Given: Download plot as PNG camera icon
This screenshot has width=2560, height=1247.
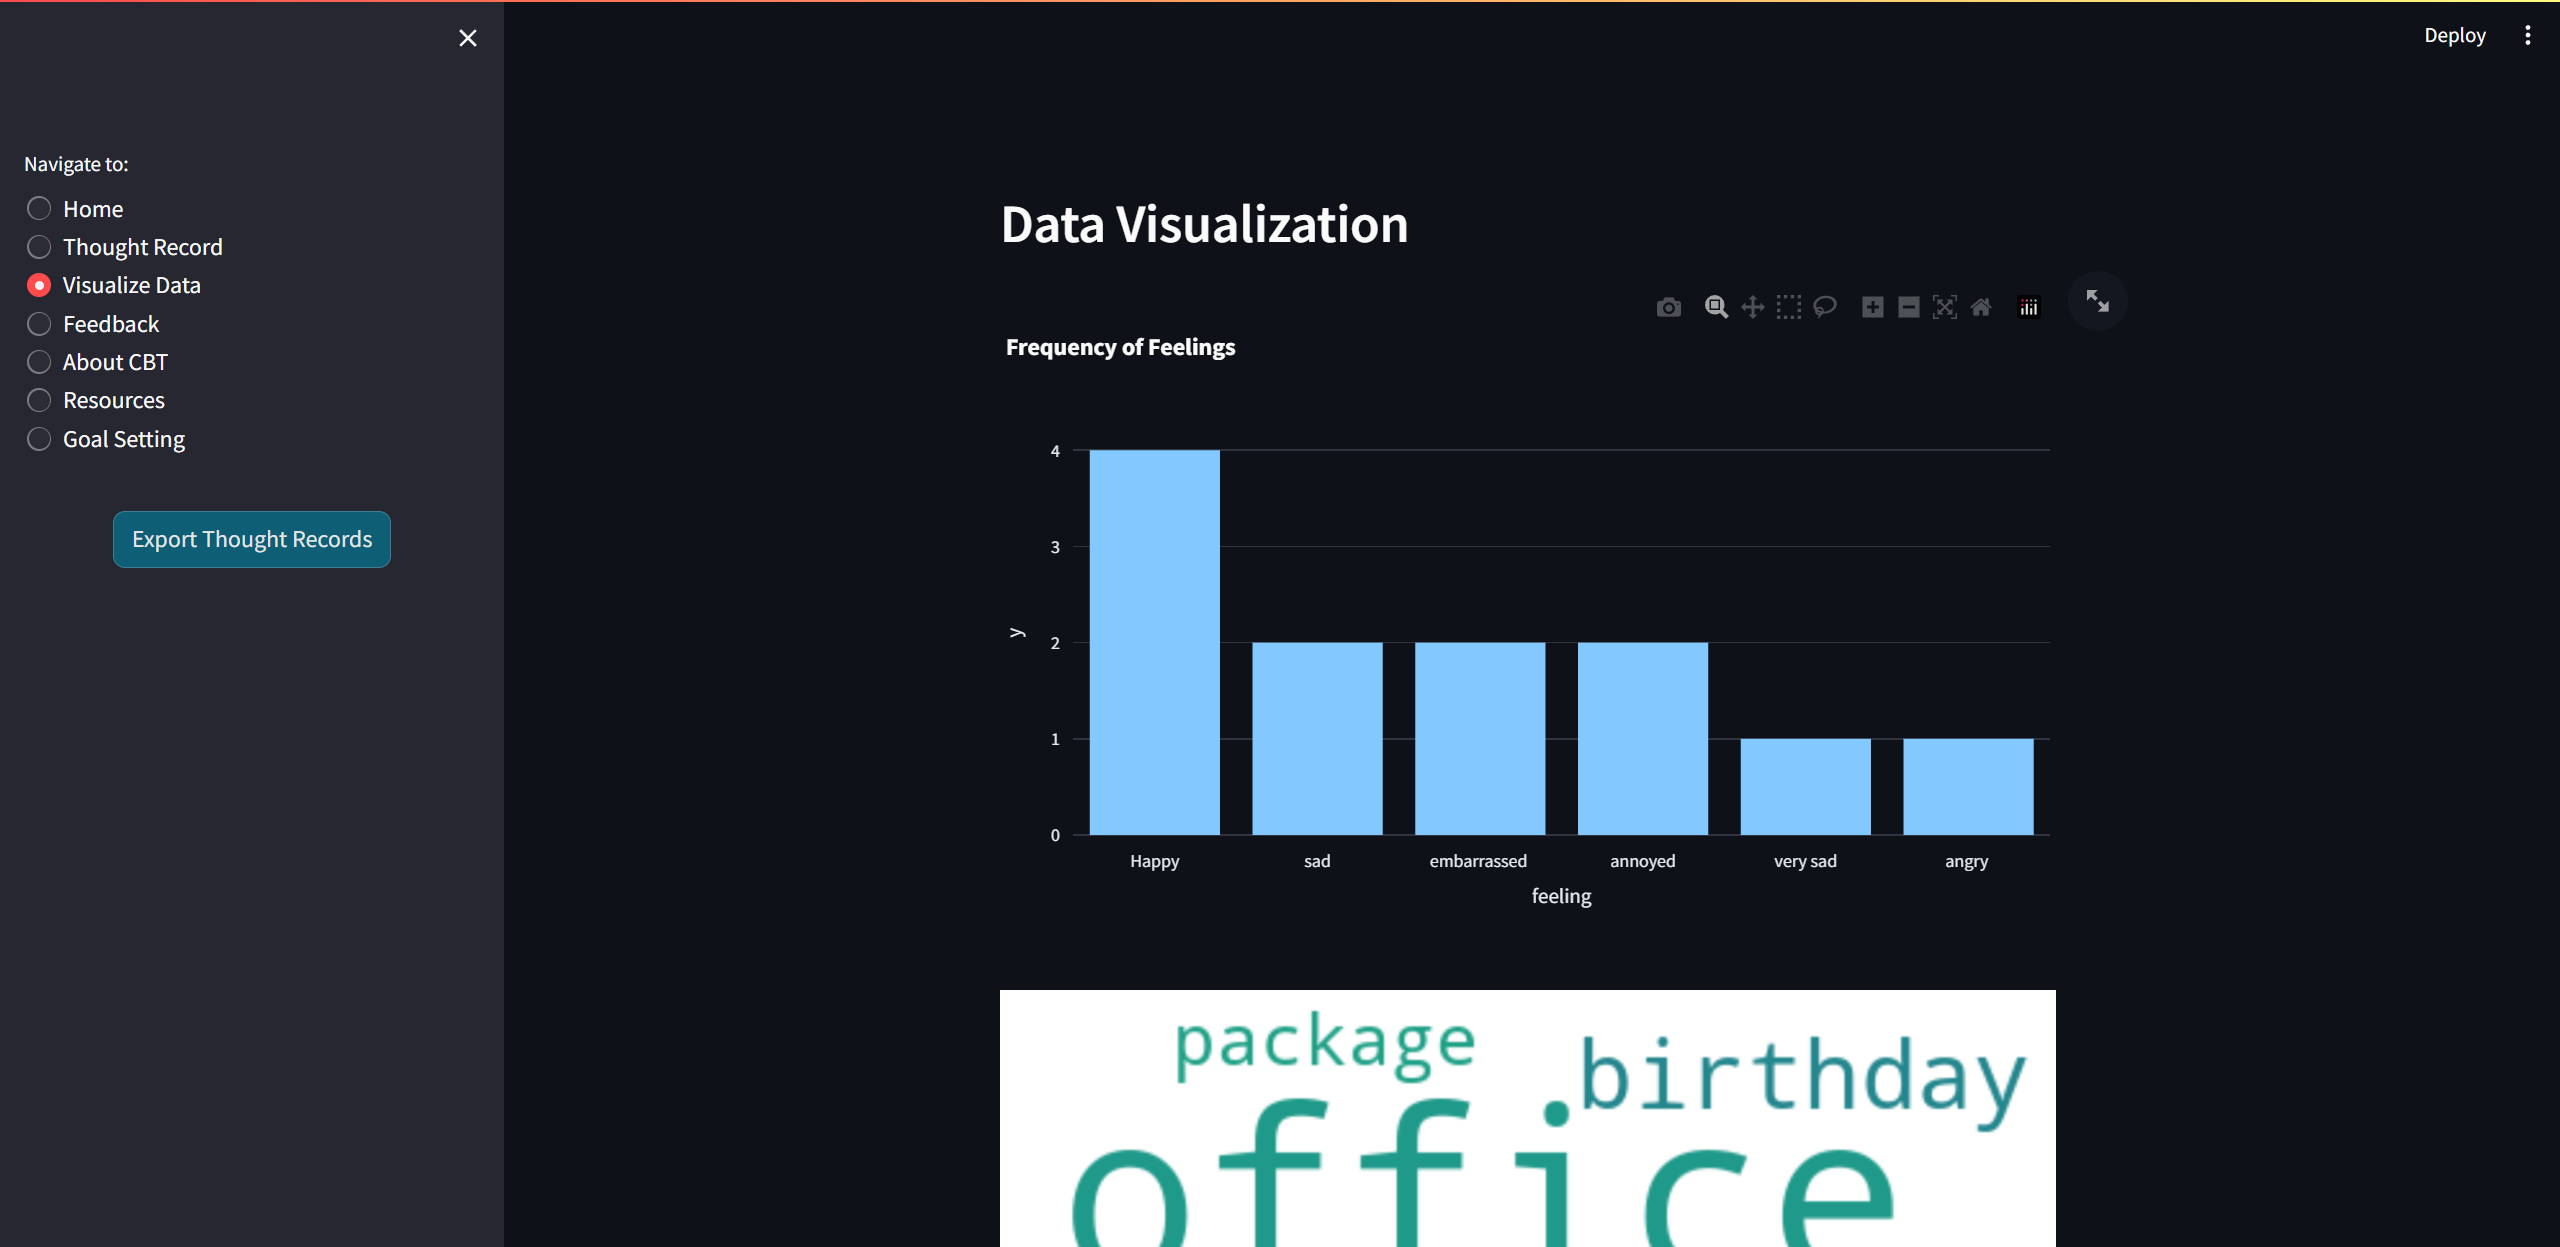Looking at the screenshot, I should [1668, 307].
